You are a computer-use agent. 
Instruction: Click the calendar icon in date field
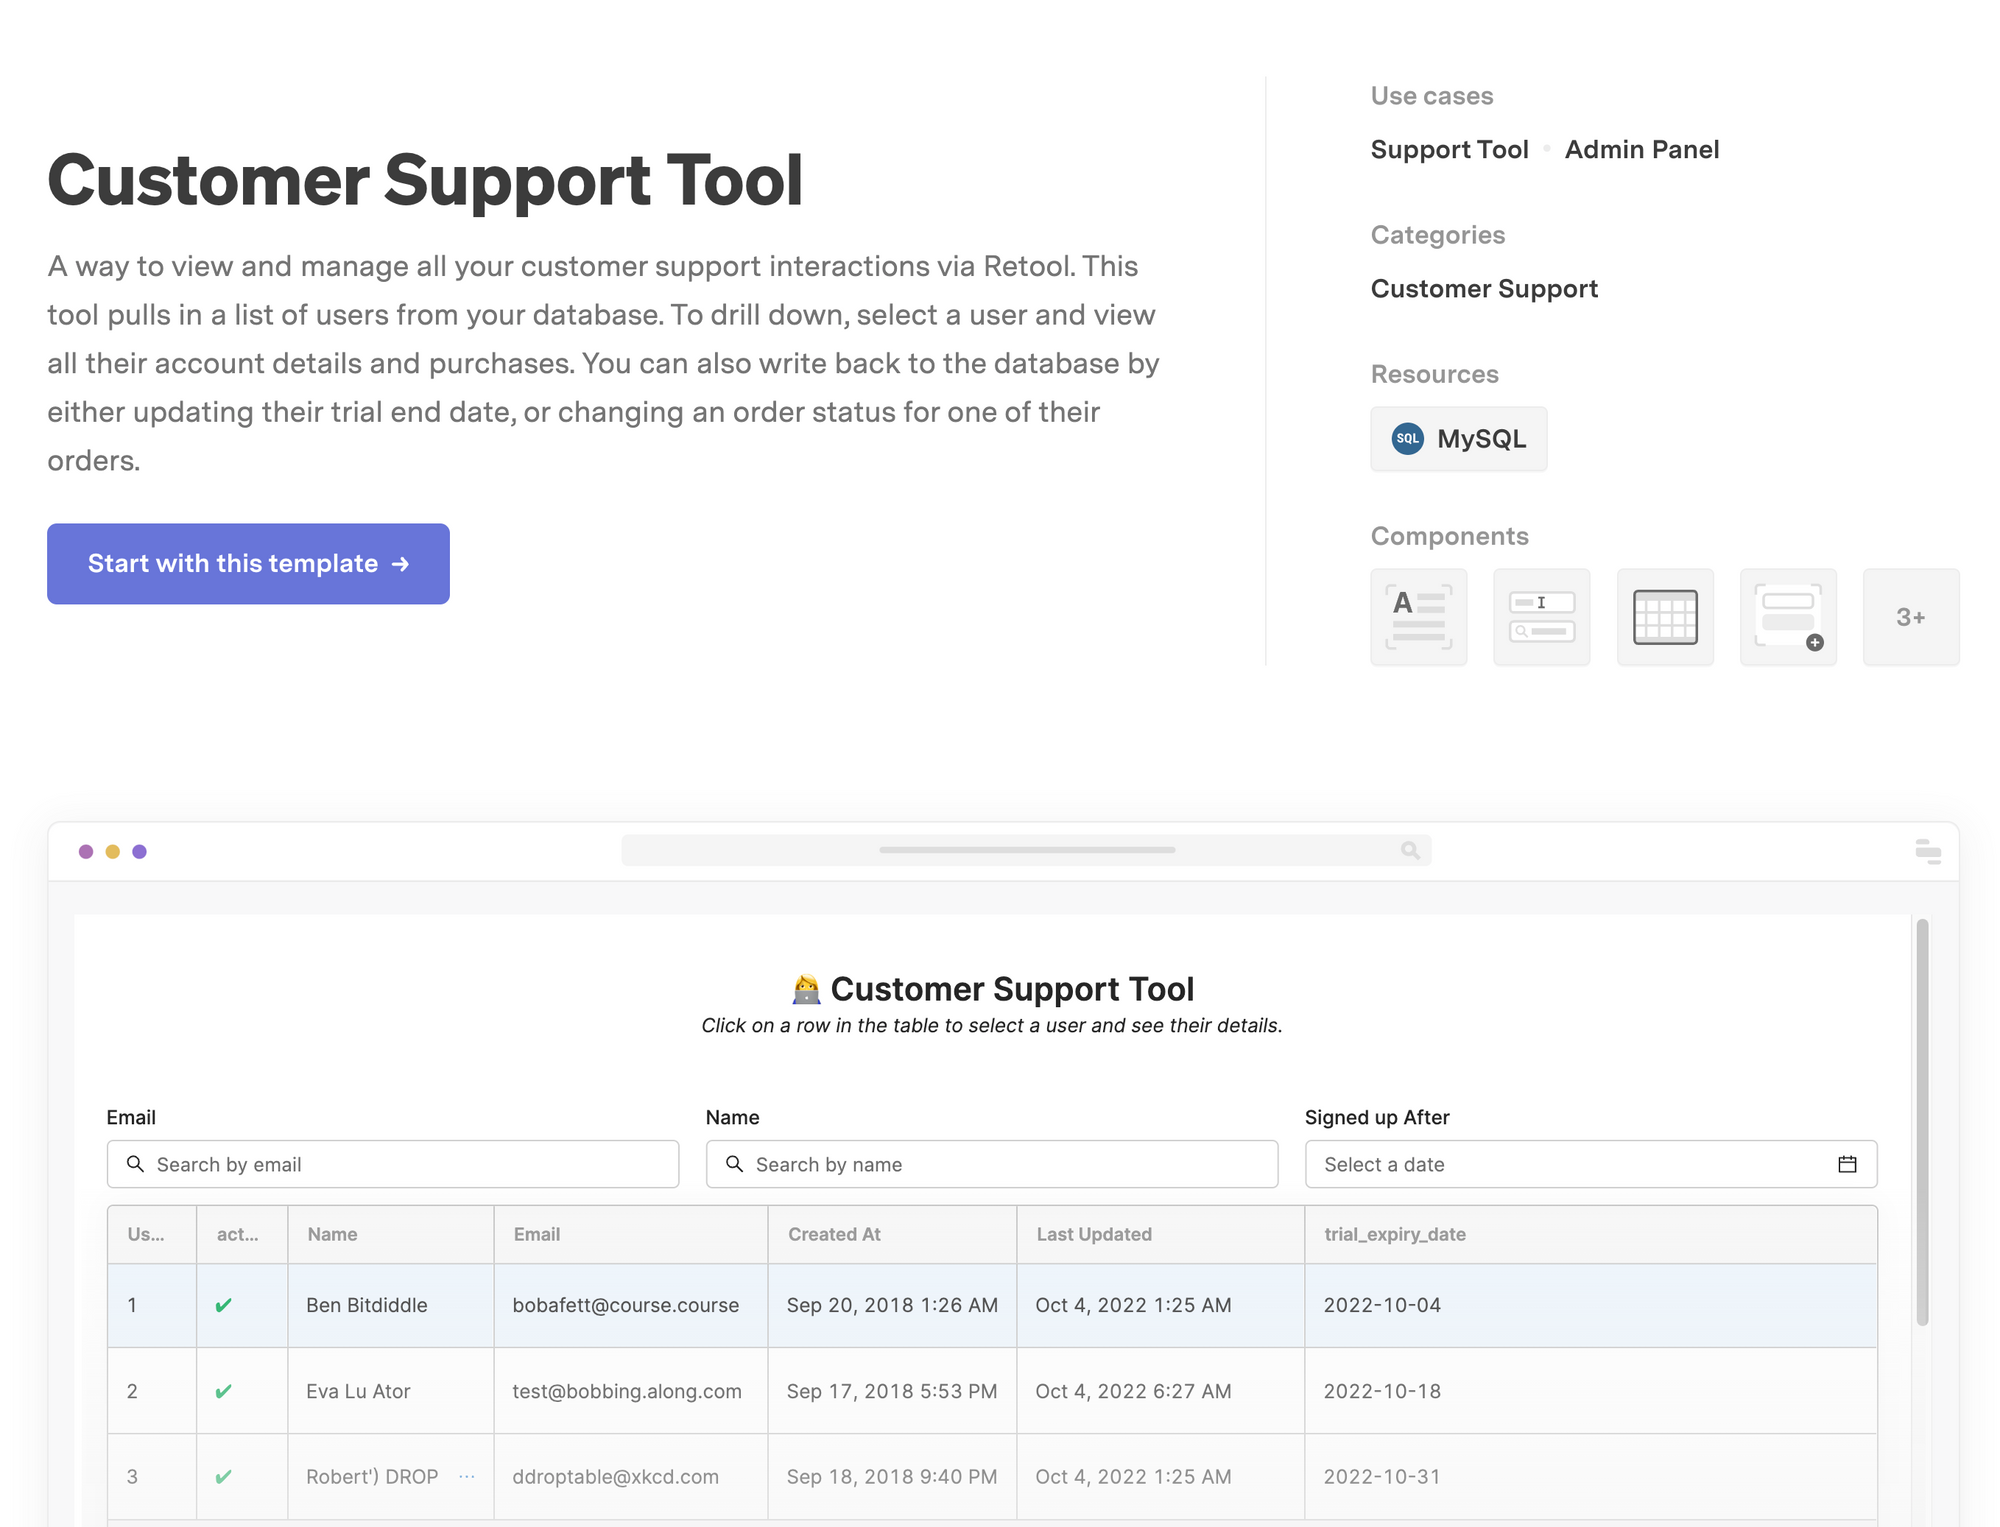1847,1164
